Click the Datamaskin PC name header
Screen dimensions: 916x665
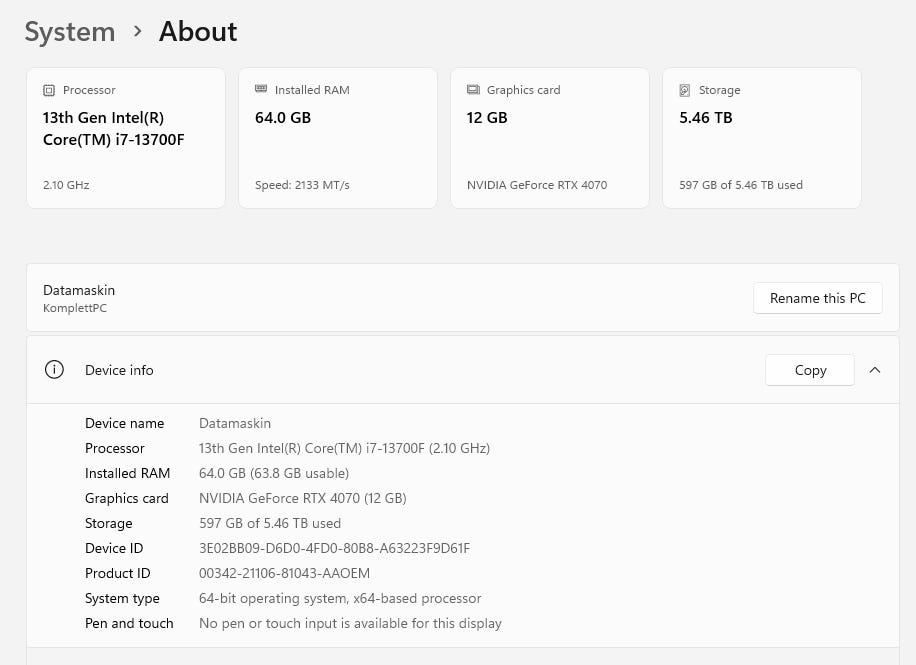pos(79,290)
